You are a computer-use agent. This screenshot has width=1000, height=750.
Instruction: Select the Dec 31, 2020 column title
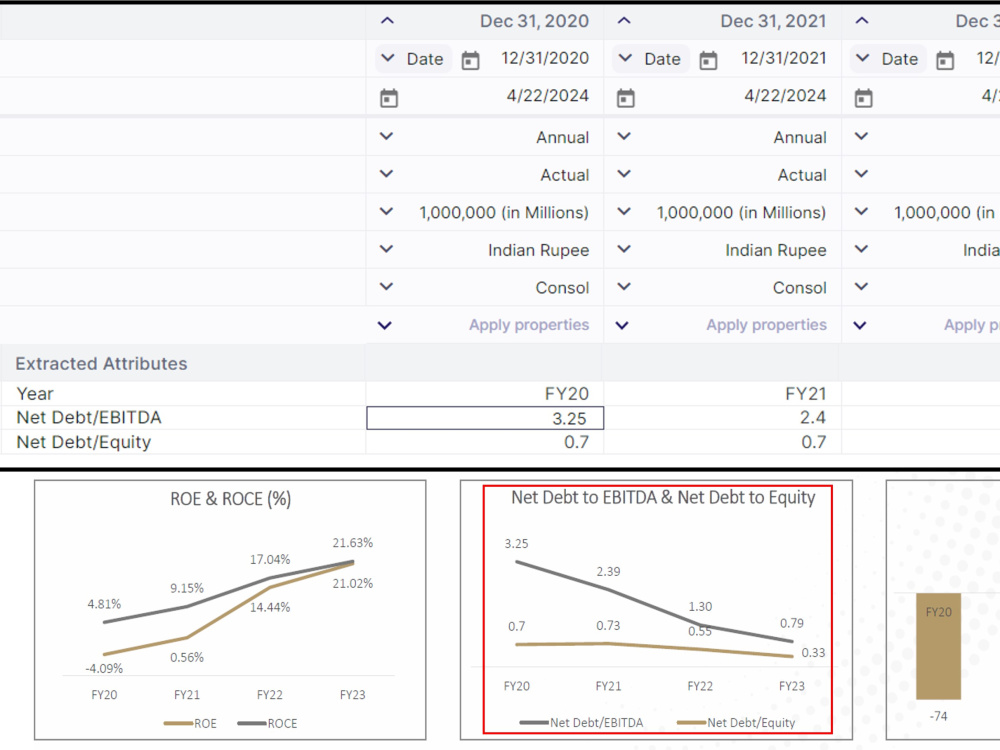coord(534,21)
